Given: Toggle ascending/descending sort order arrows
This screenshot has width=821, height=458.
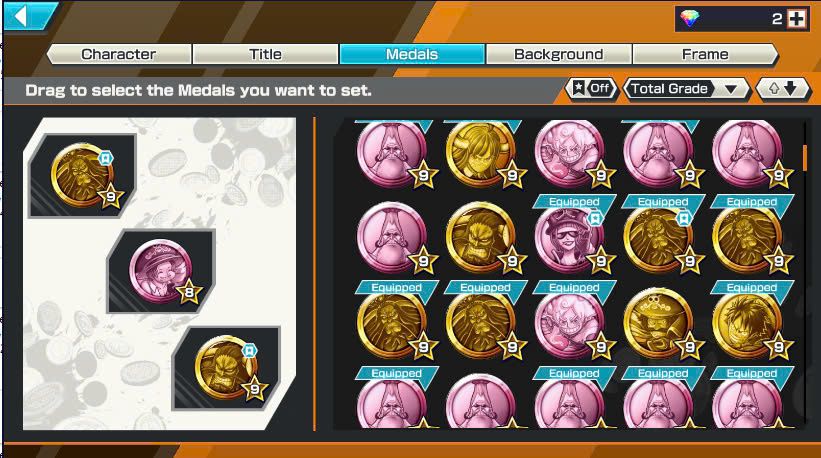Looking at the screenshot, I should click(x=783, y=89).
